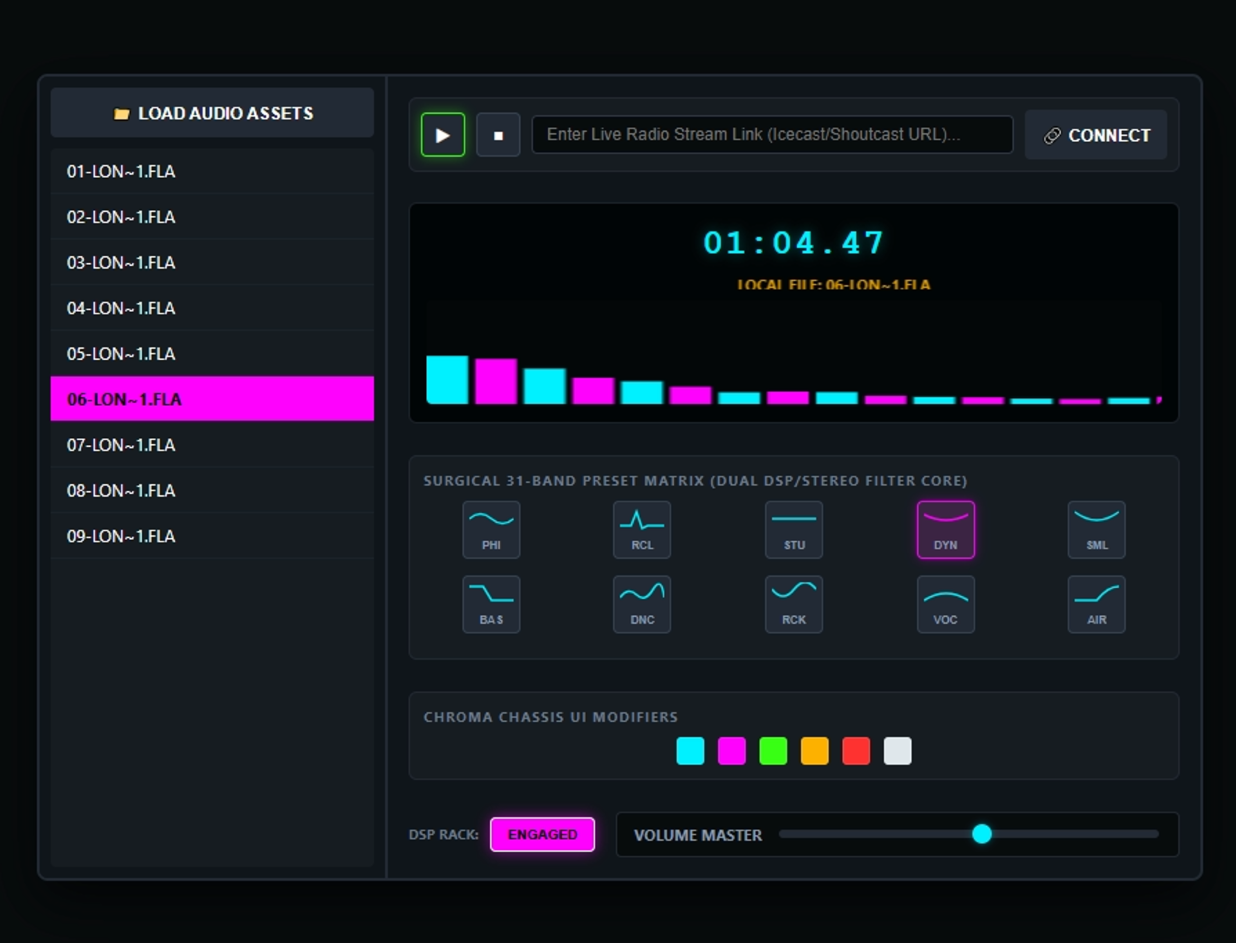Choose the orange chassis color swatch
Image resolution: width=1236 pixels, height=943 pixels.
pyautogui.click(x=815, y=751)
